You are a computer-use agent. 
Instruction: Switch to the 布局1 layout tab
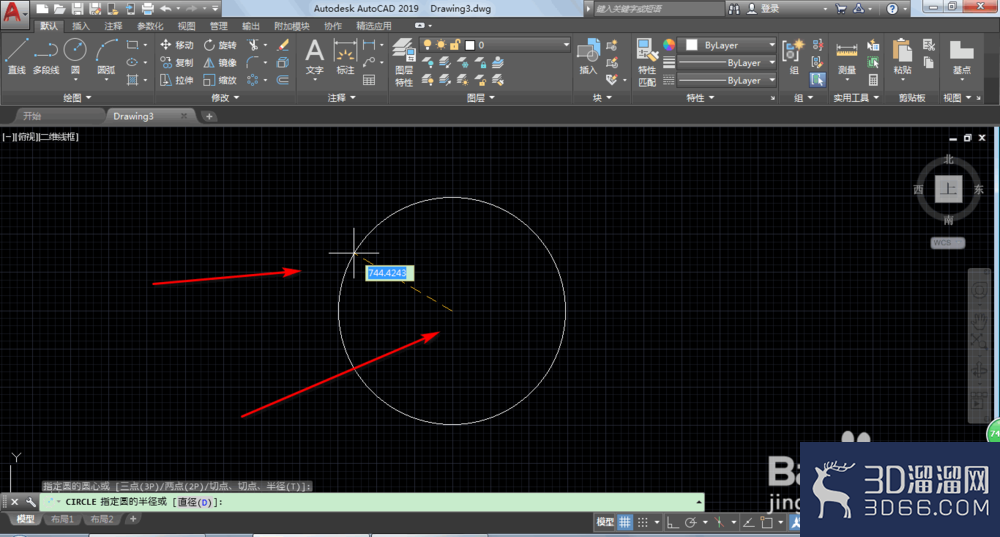coord(62,519)
